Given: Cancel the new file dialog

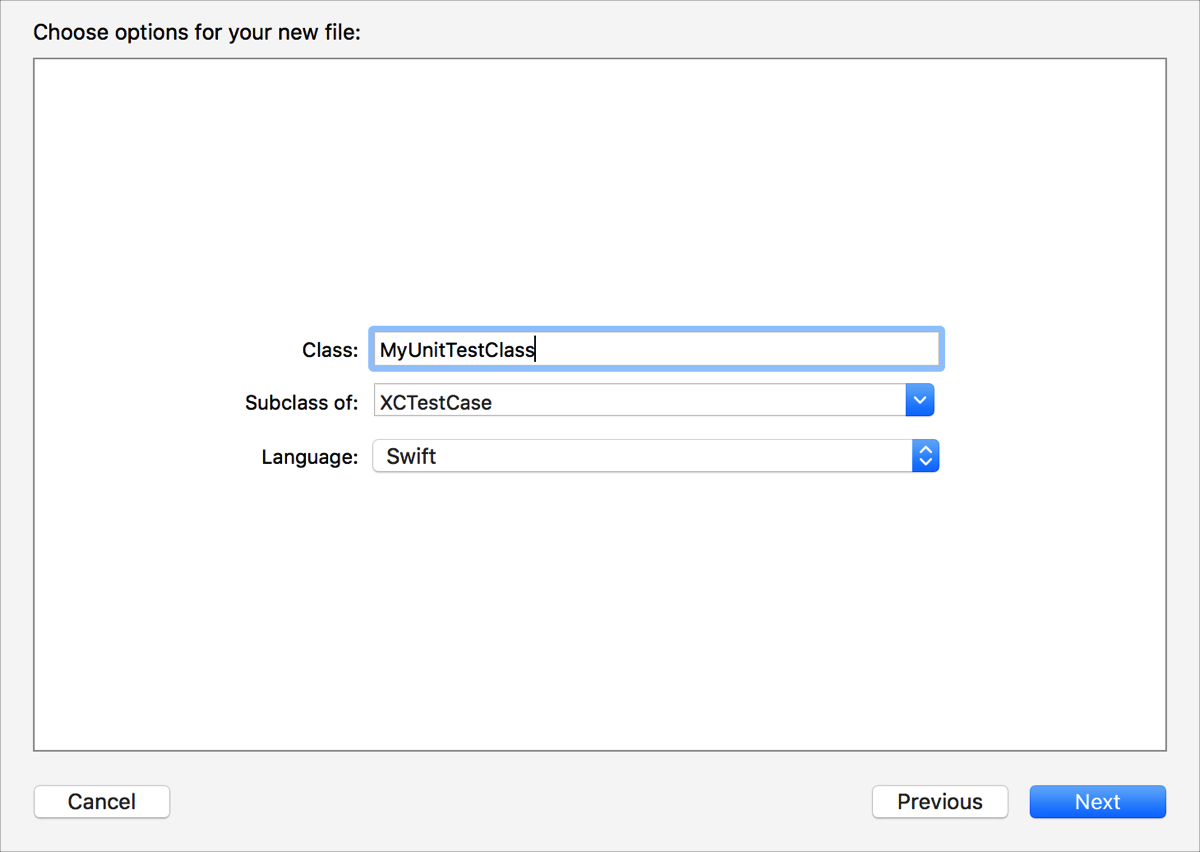Looking at the screenshot, I should (102, 802).
